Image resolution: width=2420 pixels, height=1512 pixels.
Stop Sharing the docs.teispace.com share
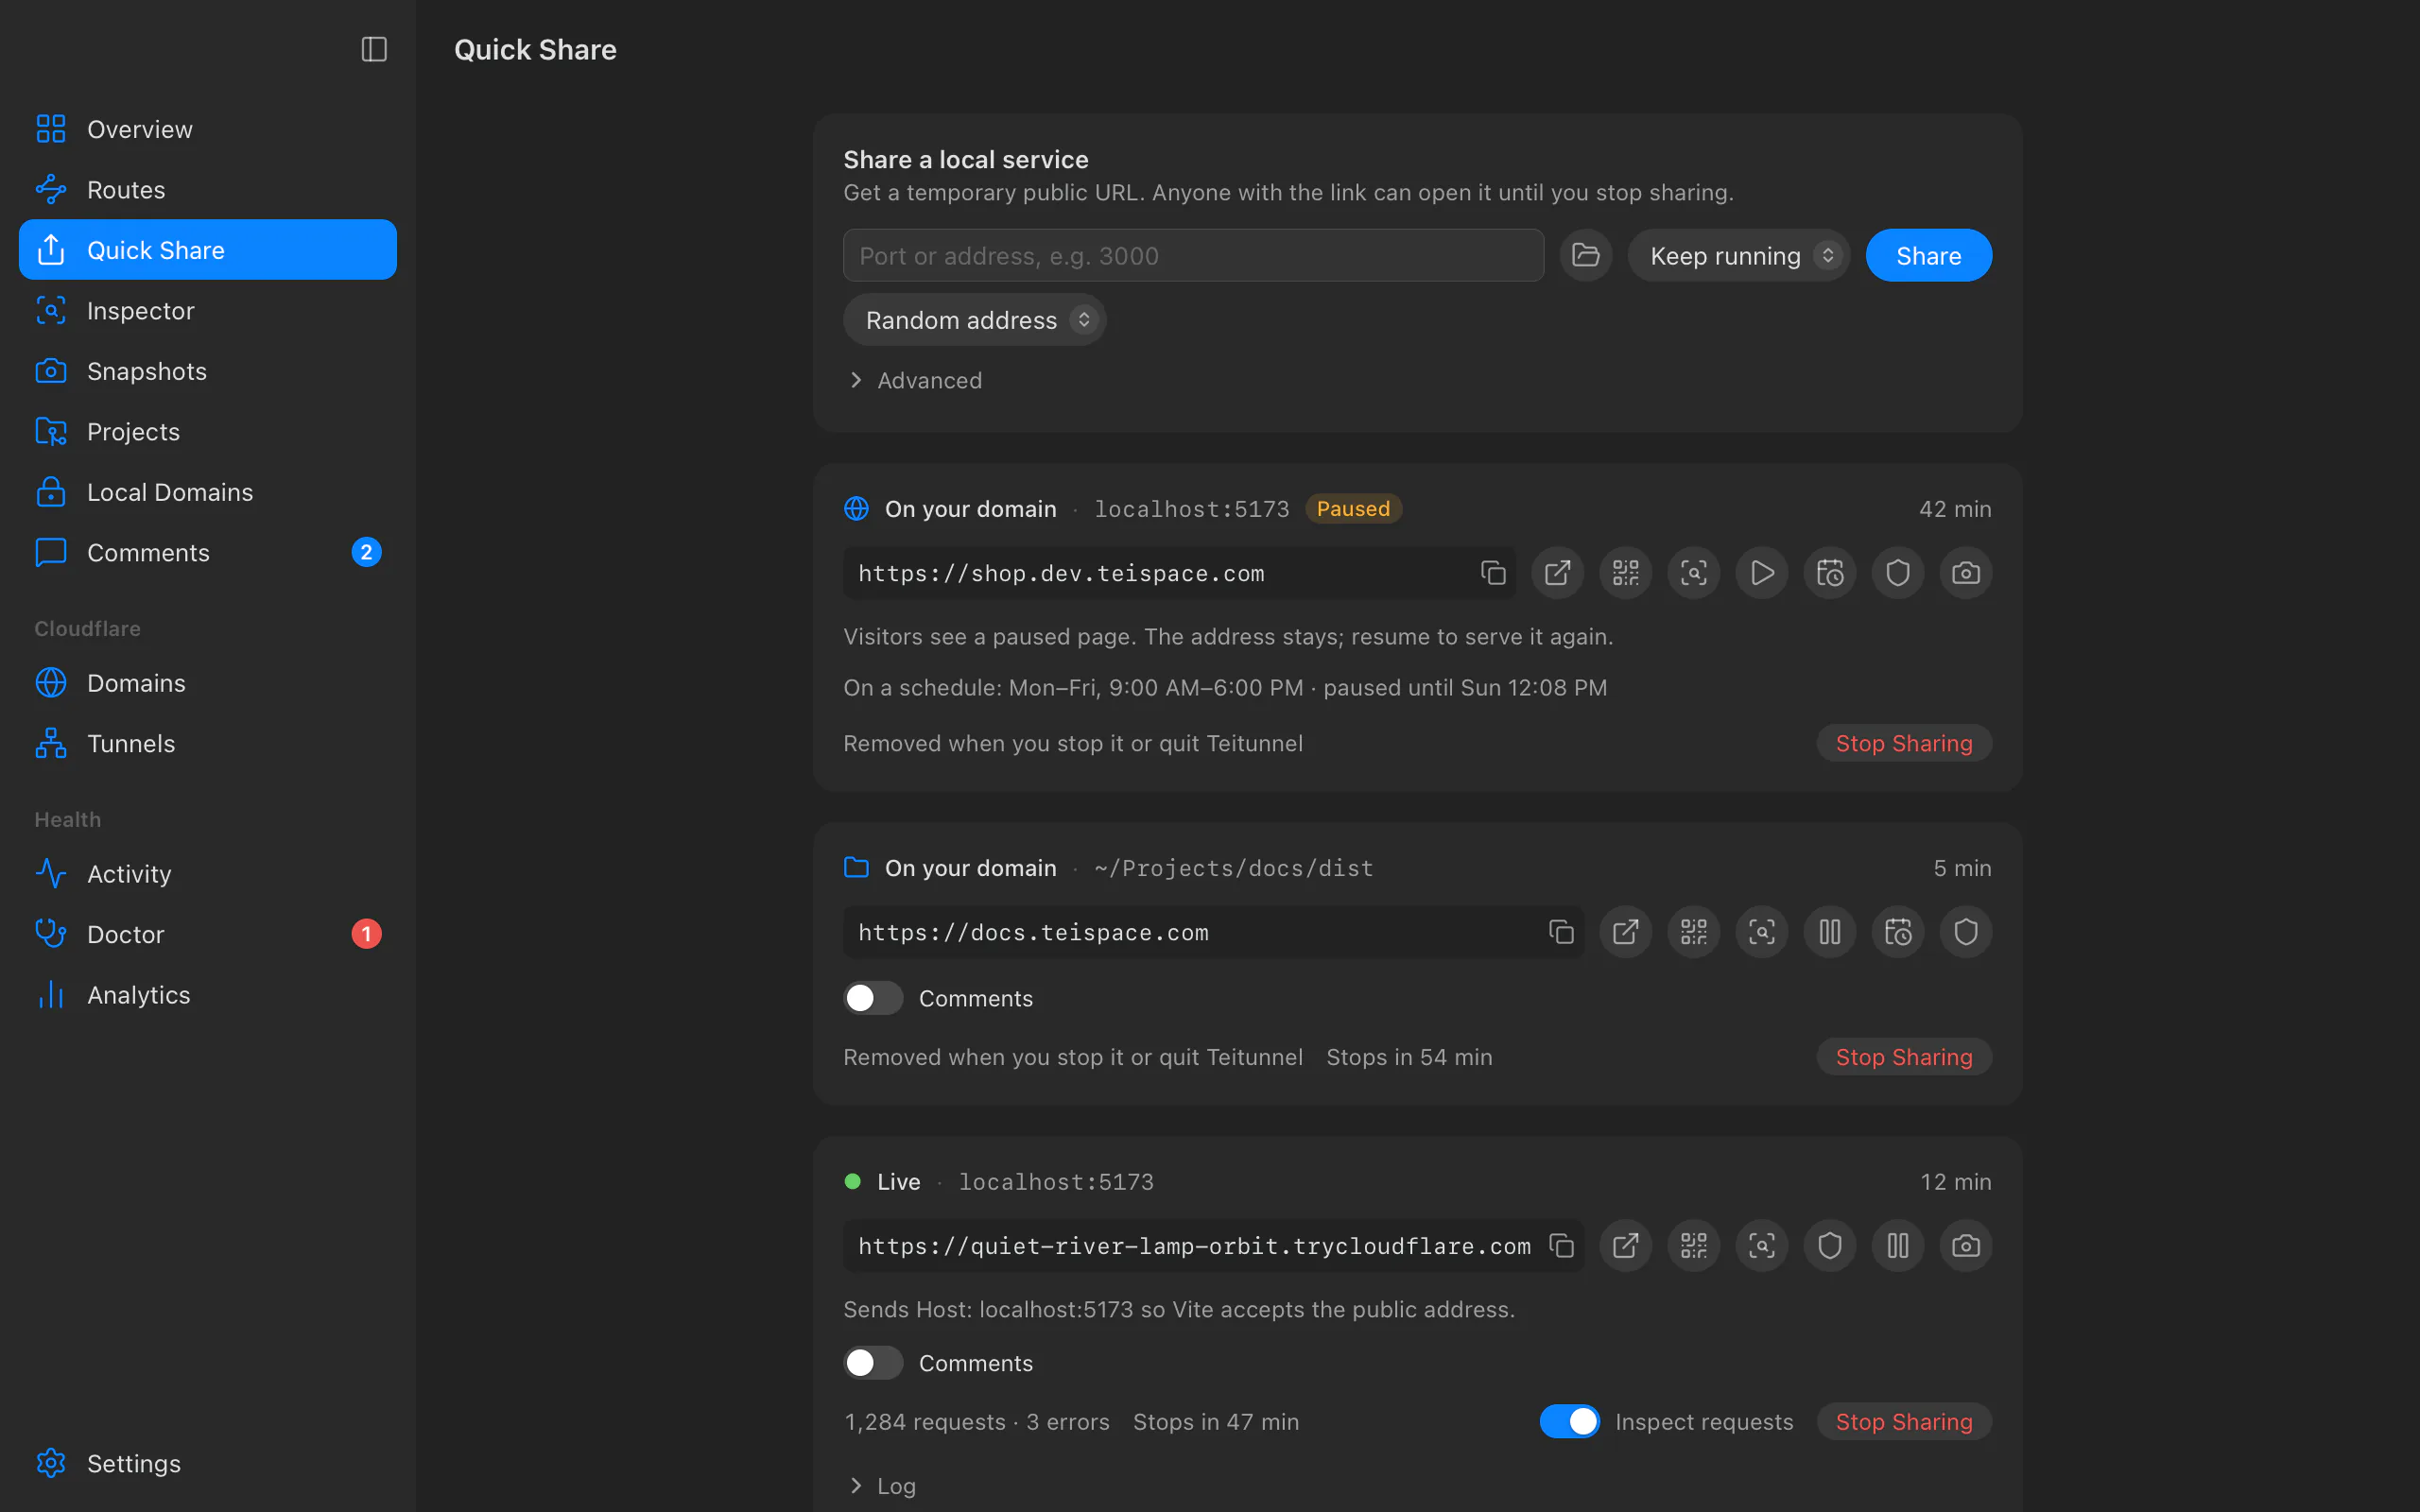pyautogui.click(x=1903, y=1057)
